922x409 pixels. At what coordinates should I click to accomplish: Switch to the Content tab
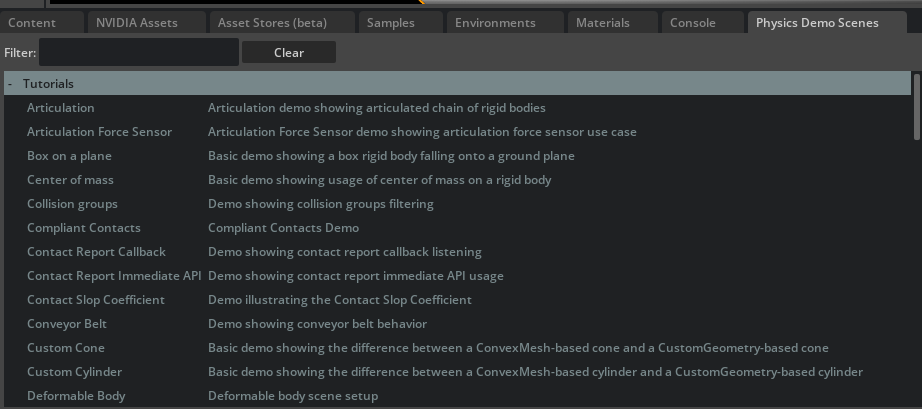coord(42,22)
